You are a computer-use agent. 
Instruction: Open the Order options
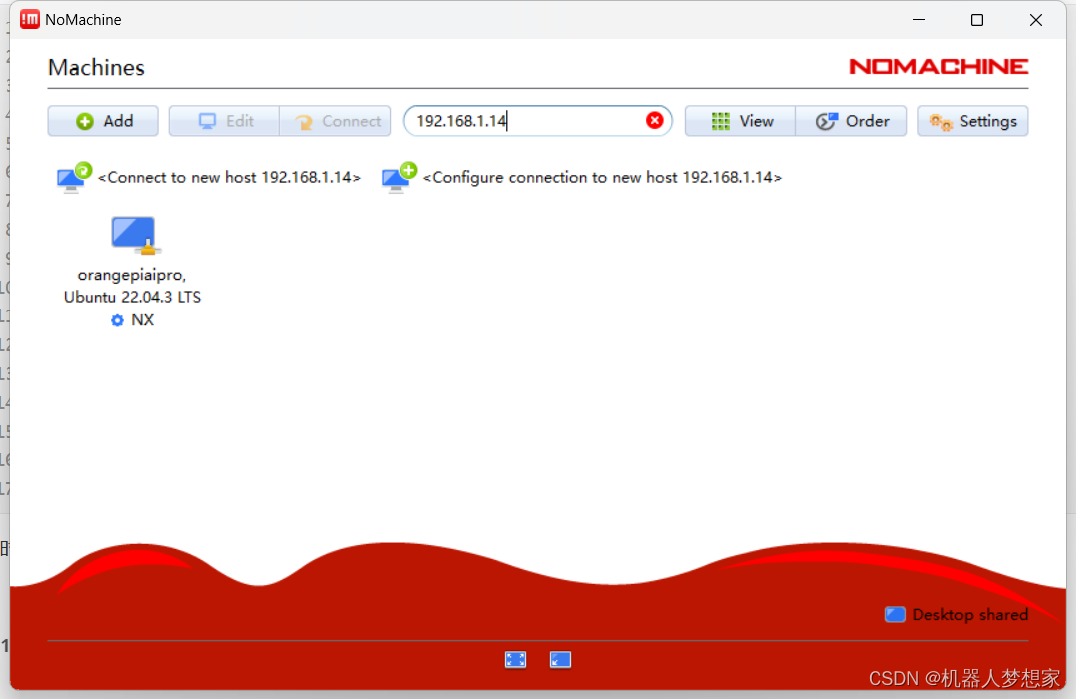(852, 121)
